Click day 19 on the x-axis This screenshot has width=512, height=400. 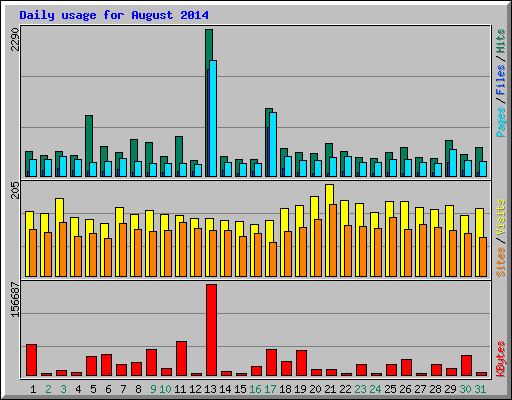point(300,389)
